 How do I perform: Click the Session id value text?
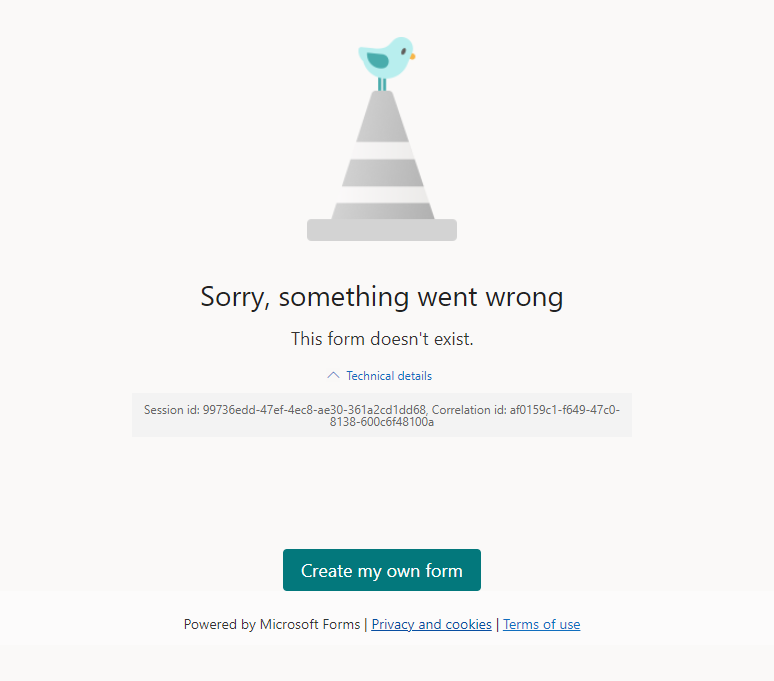point(314,410)
